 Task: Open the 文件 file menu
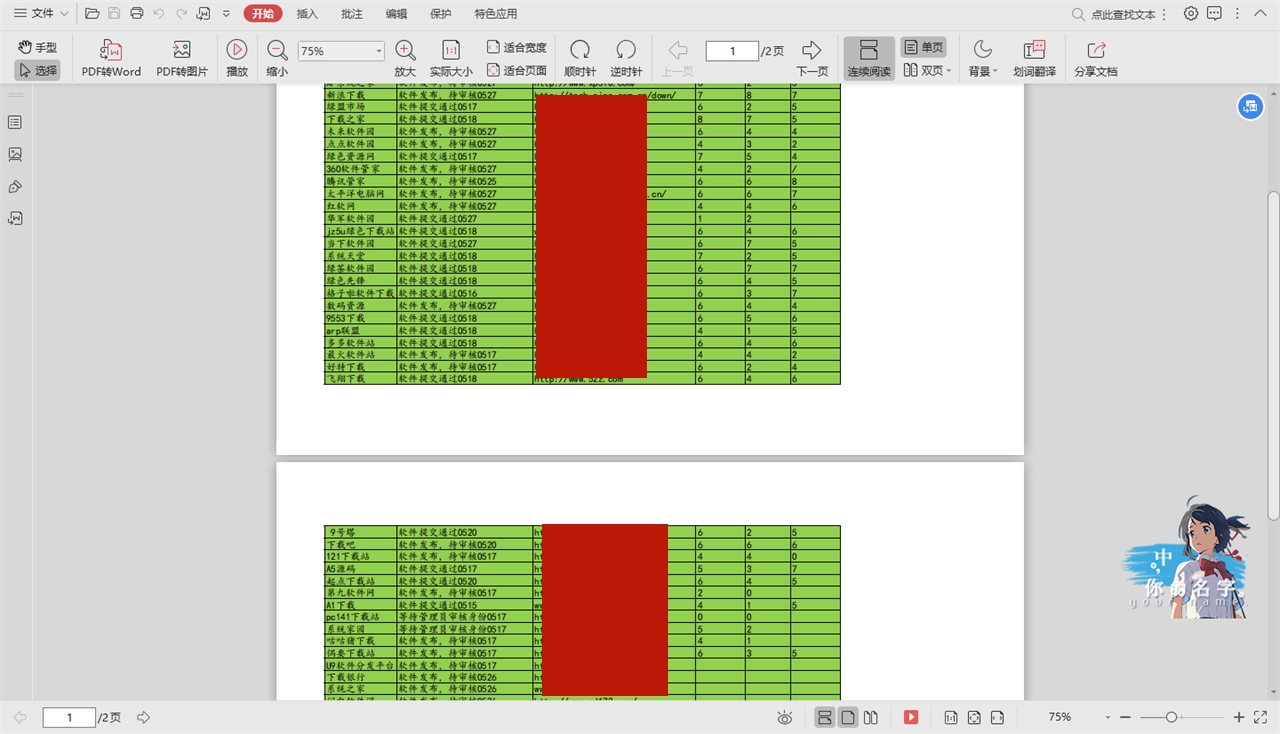(41, 14)
